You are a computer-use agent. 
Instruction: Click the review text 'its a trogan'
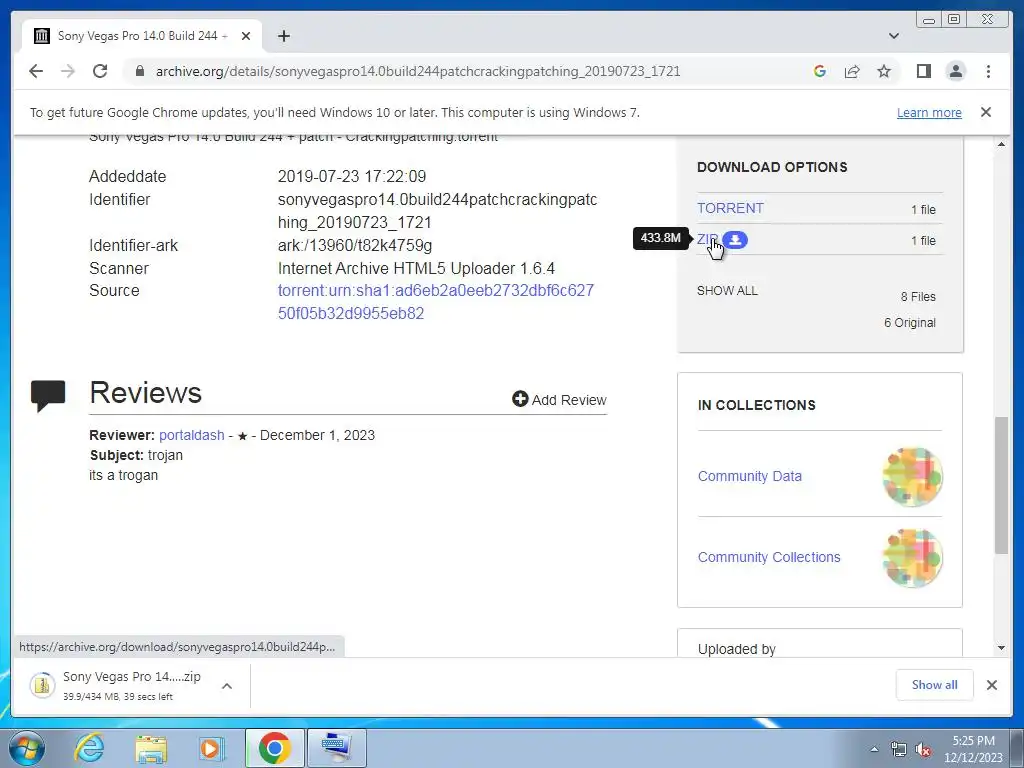click(123, 475)
